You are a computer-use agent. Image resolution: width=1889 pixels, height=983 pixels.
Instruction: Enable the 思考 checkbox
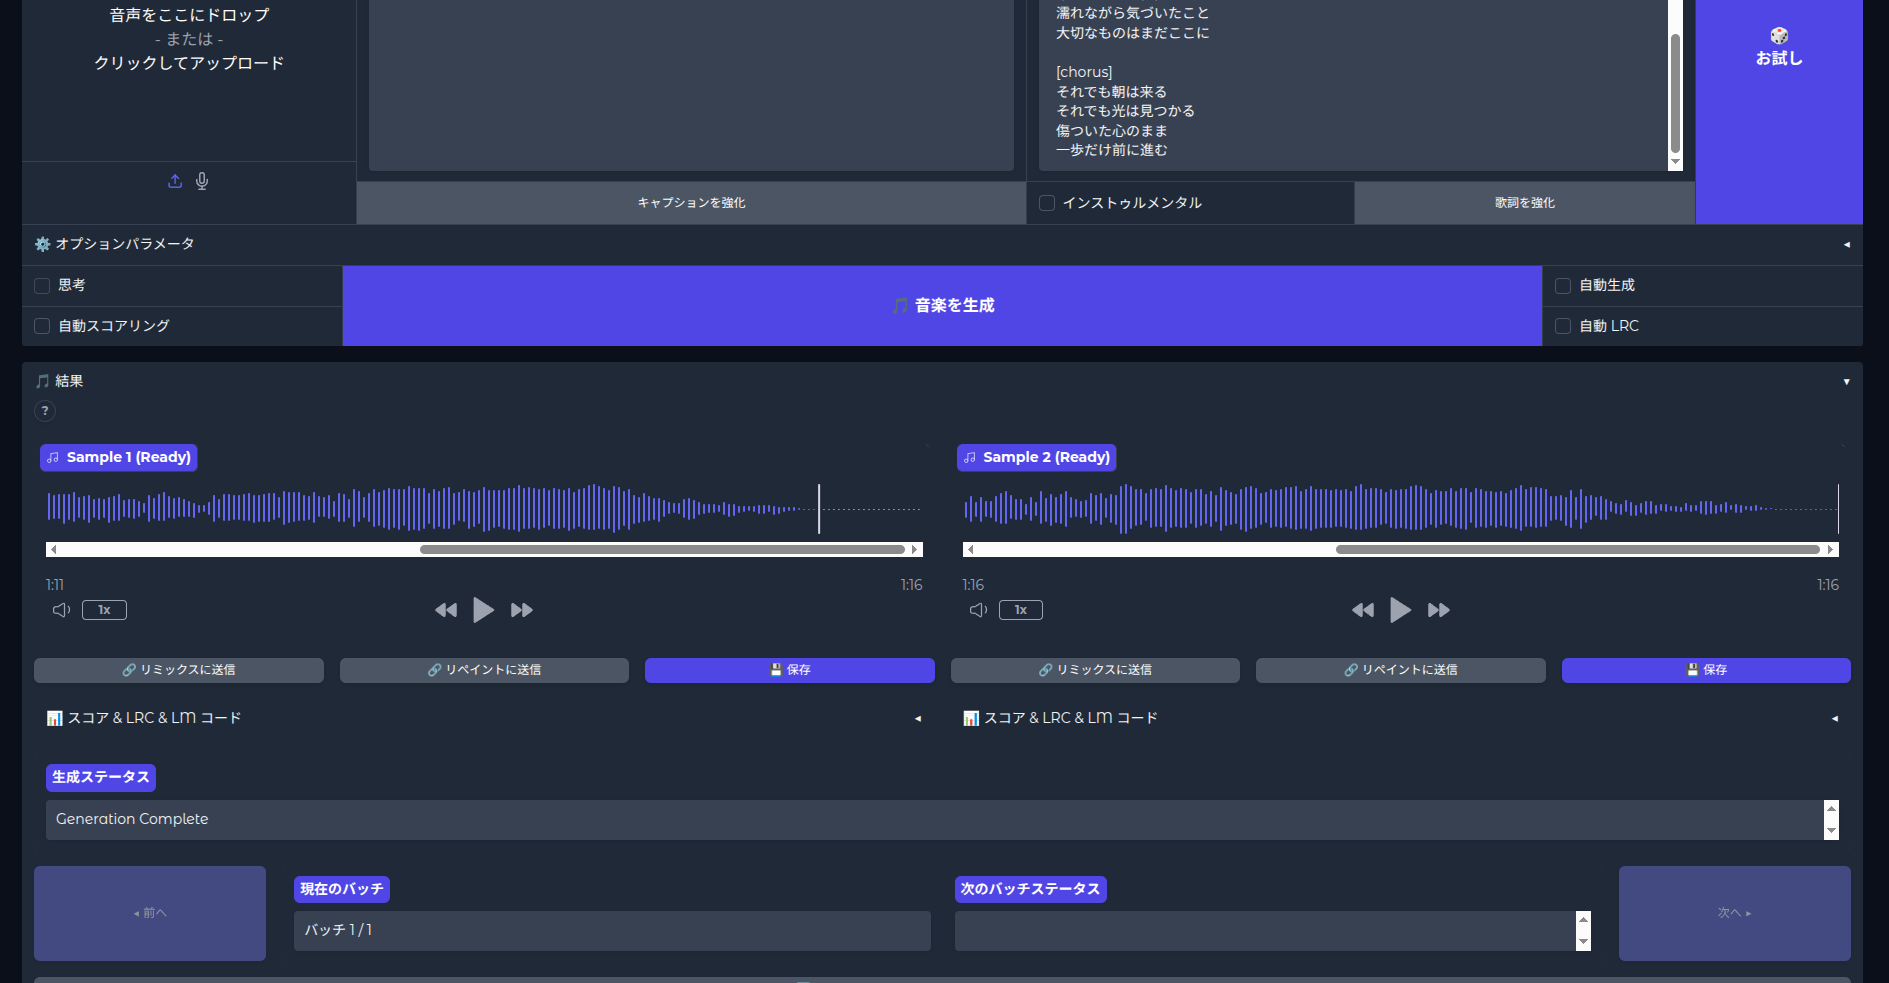click(x=42, y=286)
